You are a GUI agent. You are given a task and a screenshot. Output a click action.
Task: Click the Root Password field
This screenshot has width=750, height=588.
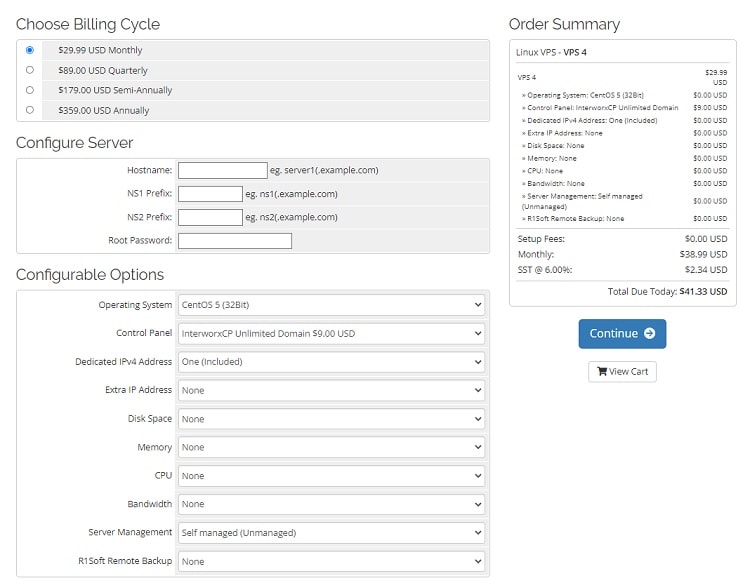pyautogui.click(x=235, y=241)
